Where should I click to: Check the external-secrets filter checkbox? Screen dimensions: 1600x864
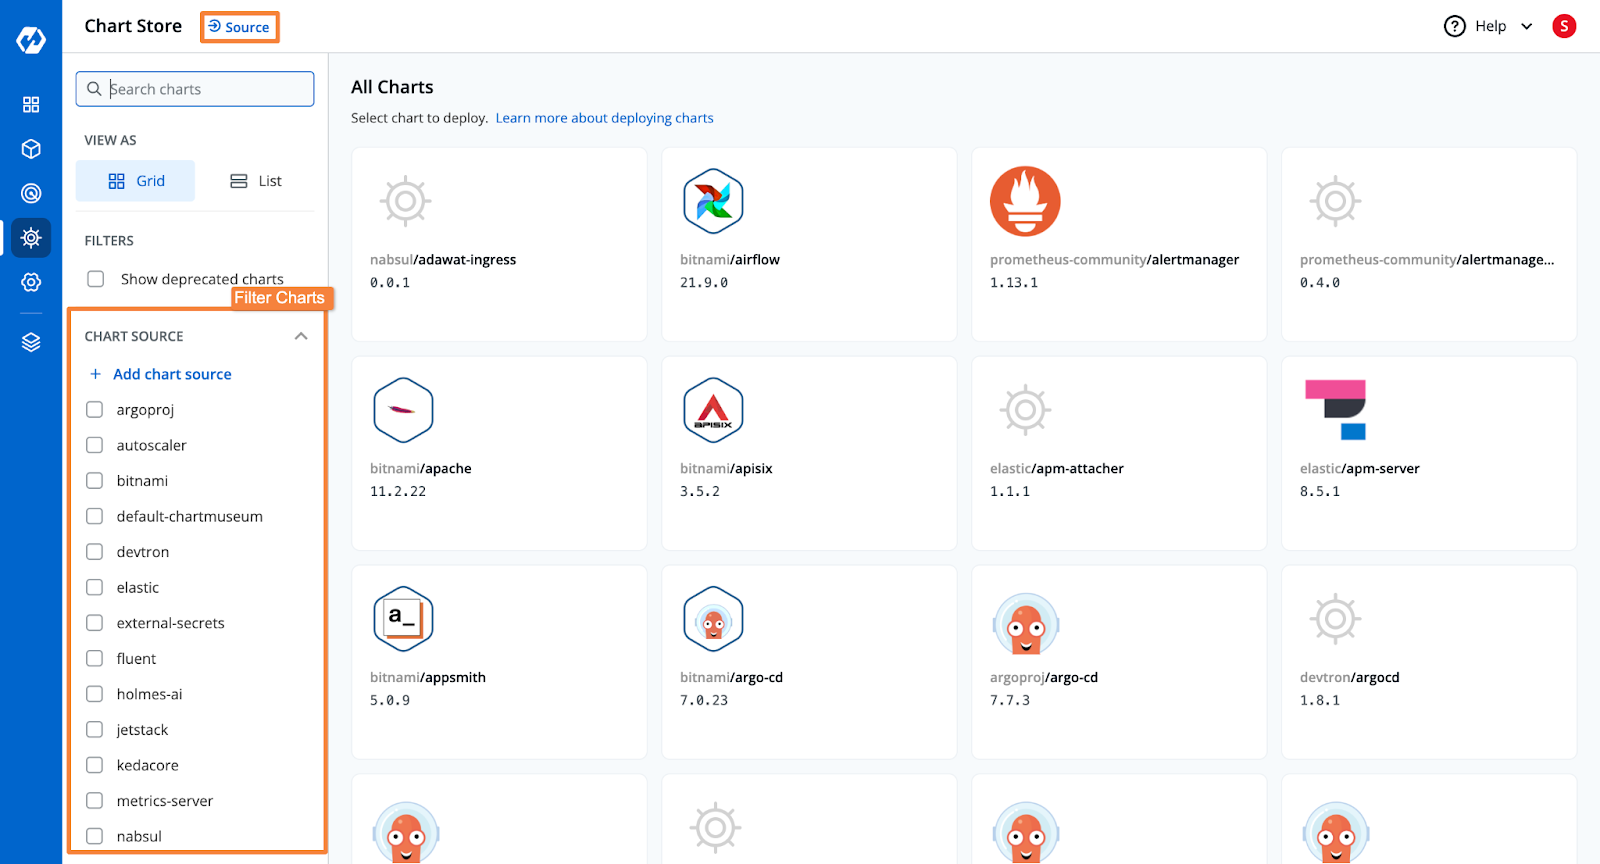click(95, 623)
